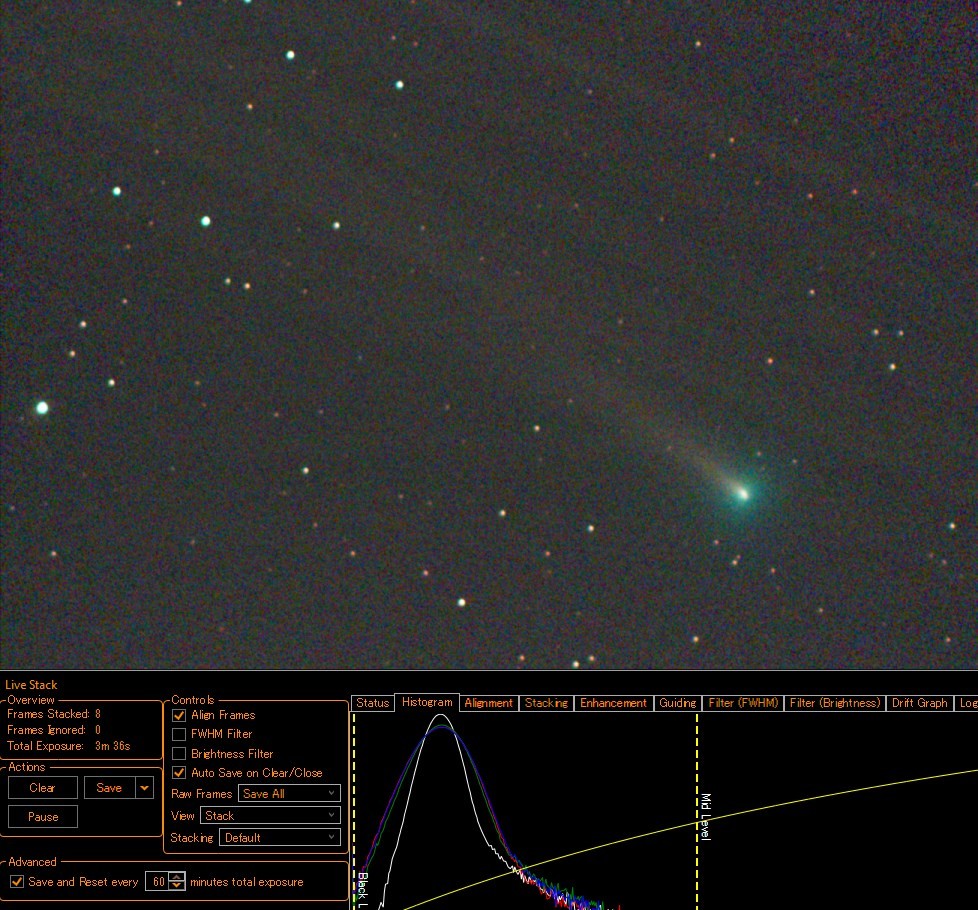978x910 pixels.
Task: Open the View dropdown showing Stack
Action: click(x=270, y=815)
